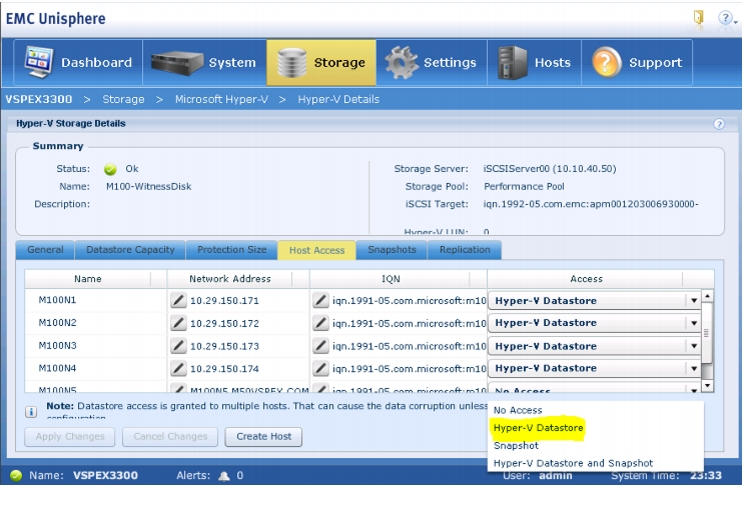Image resolution: width=743 pixels, height=509 pixels.
Task: Switch to the Snapshots tab
Action: click(392, 250)
